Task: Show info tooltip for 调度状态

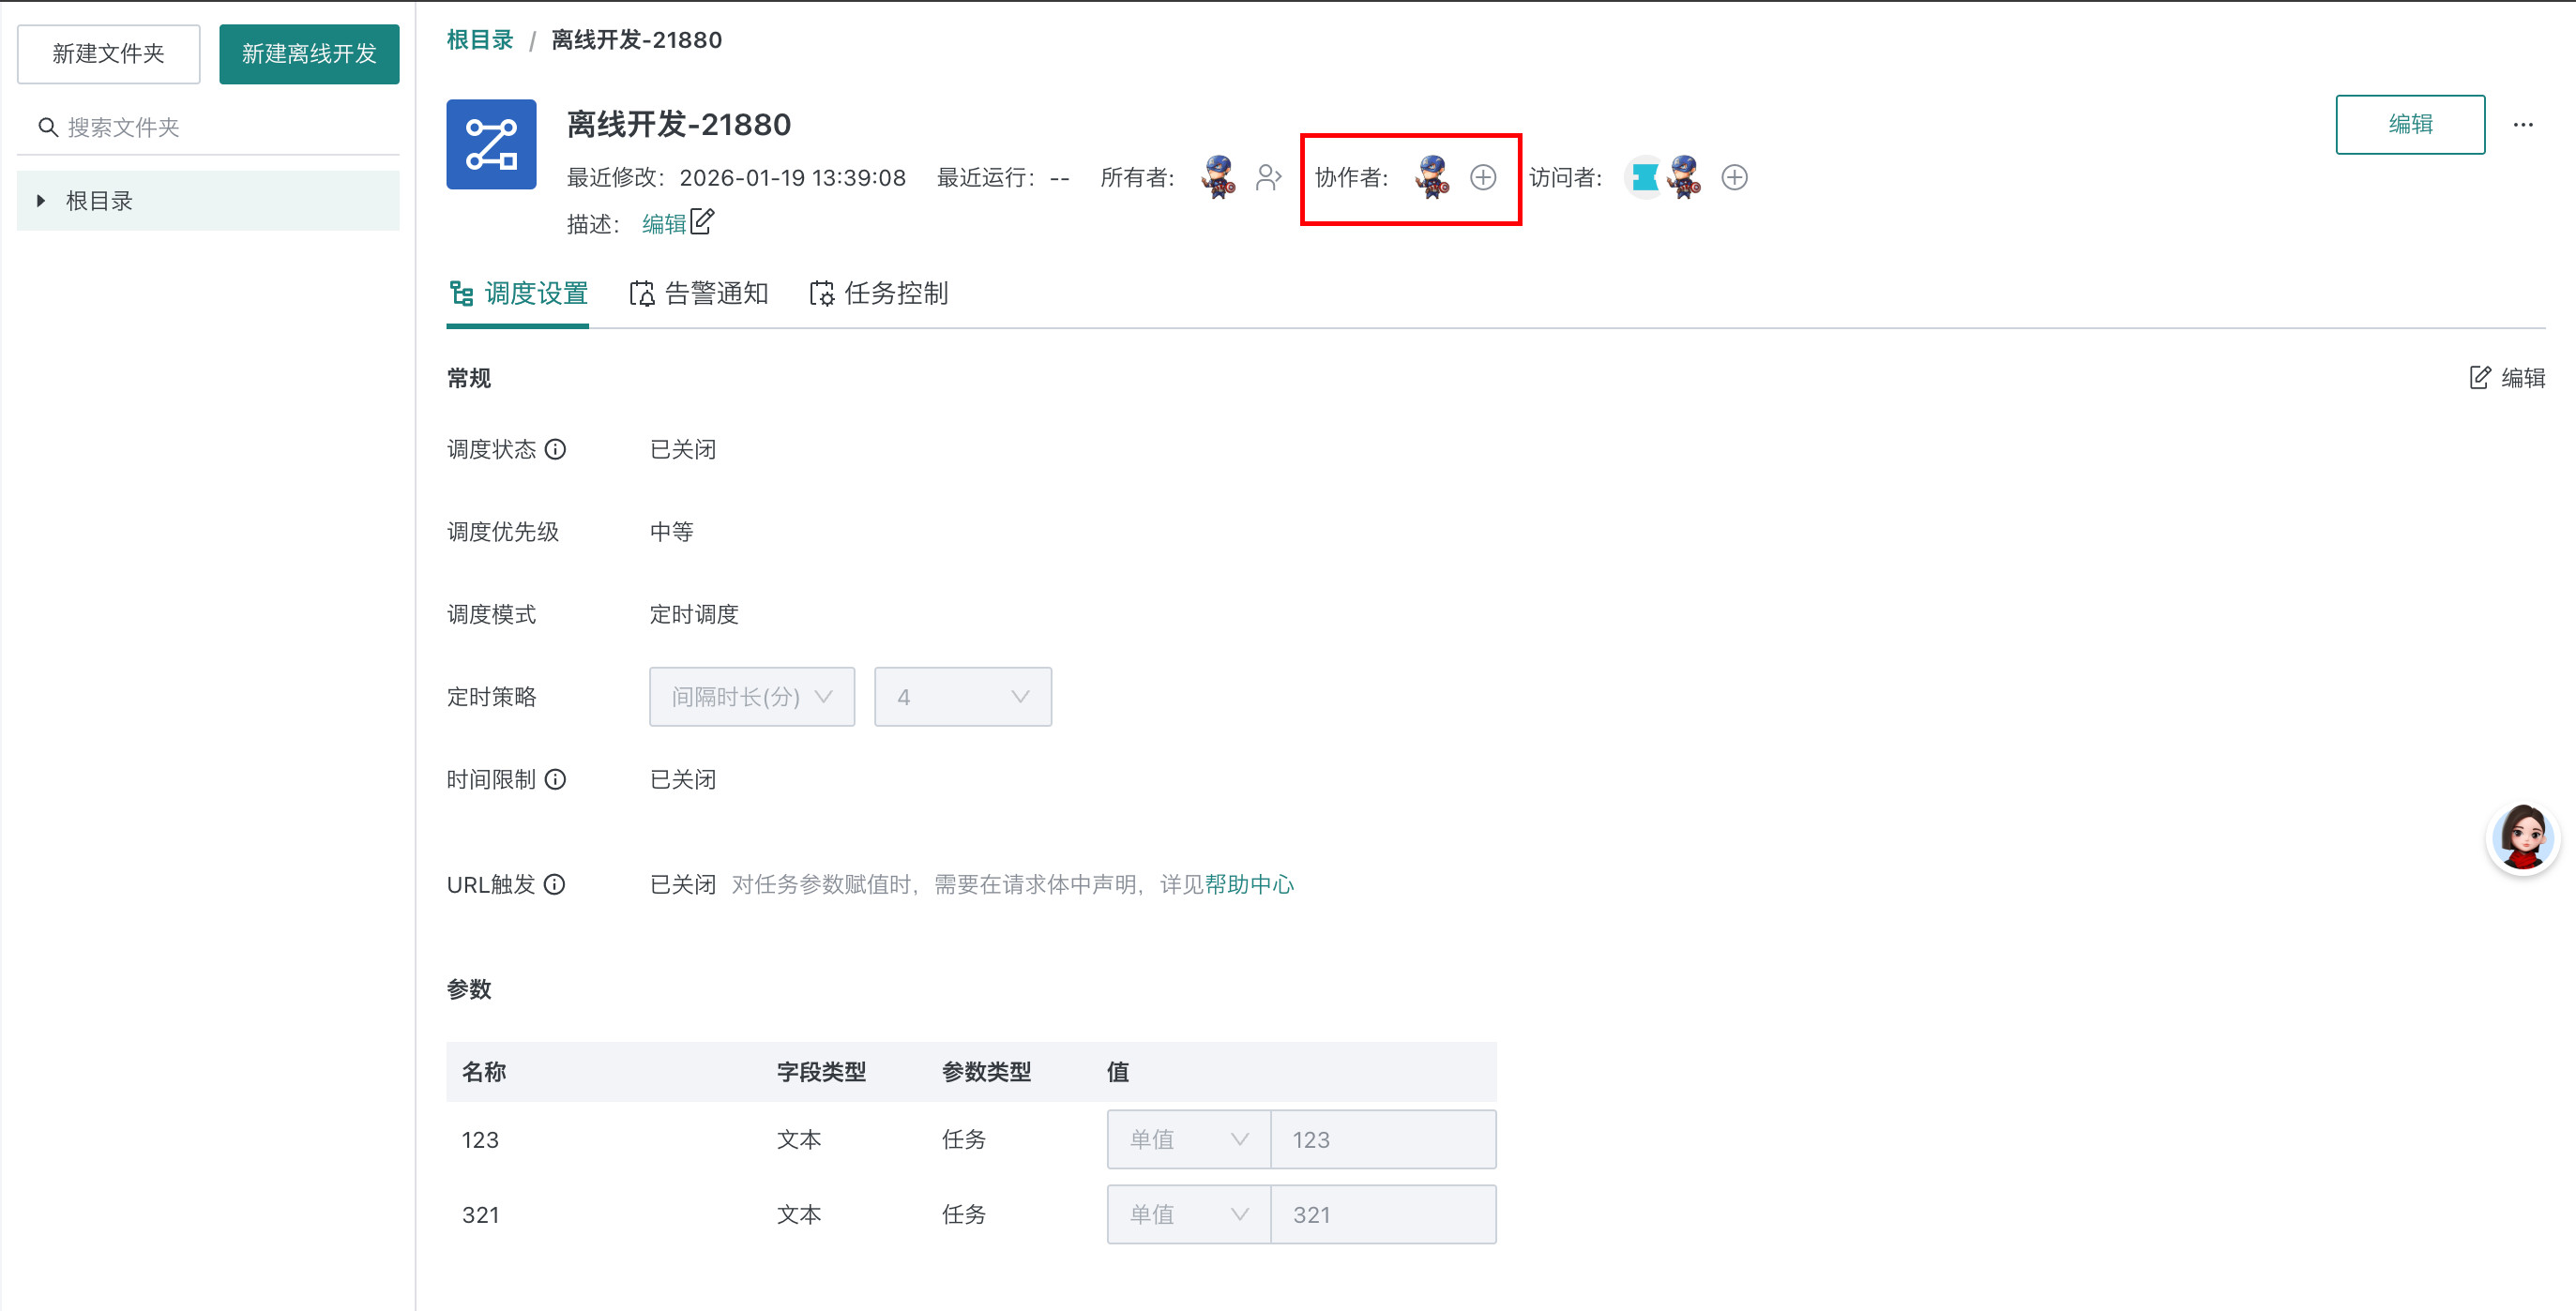Action: [555, 449]
